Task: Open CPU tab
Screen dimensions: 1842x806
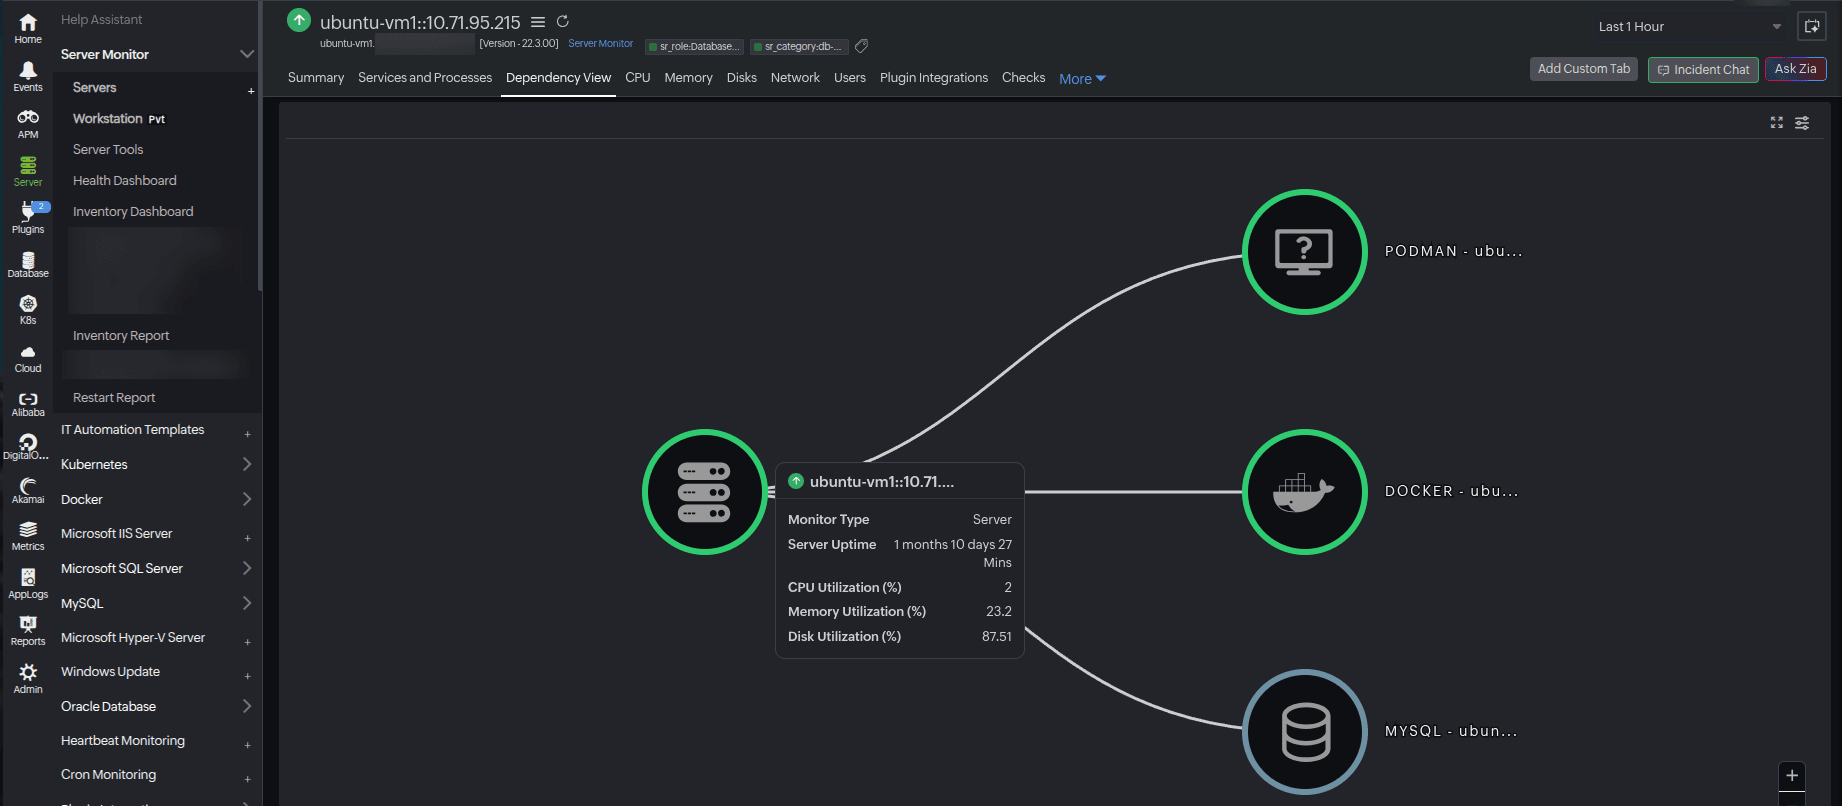Action: pos(638,78)
